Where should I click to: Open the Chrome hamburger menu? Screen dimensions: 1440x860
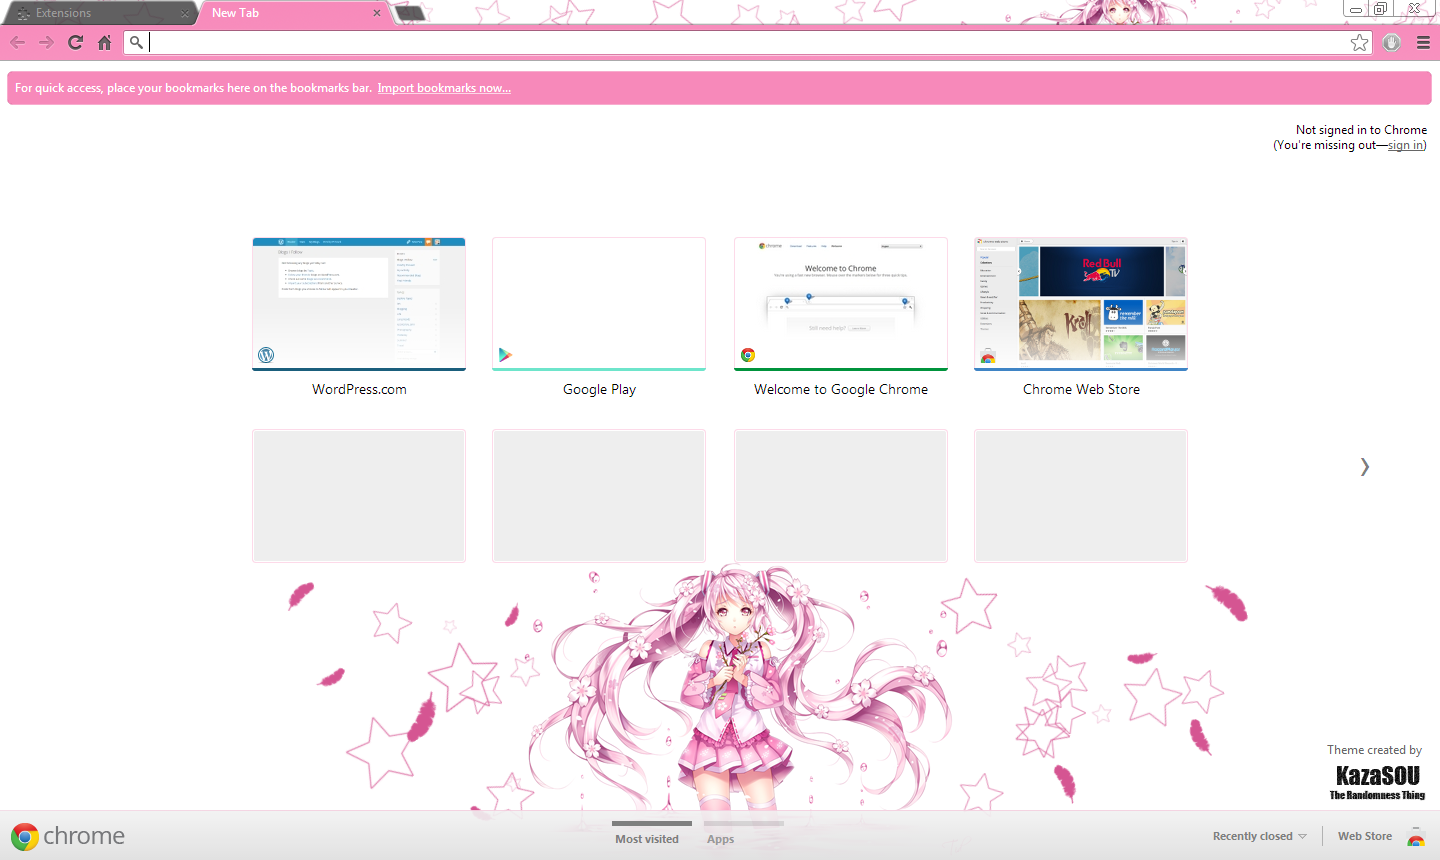click(1423, 42)
